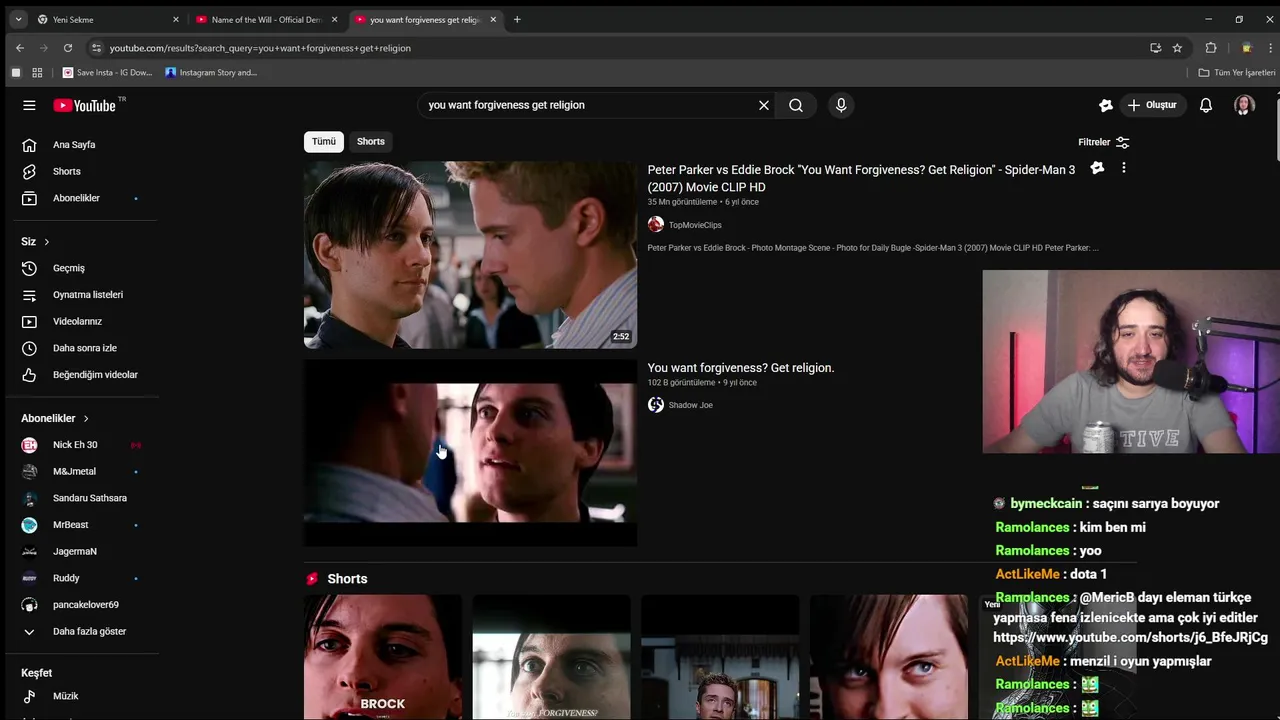Image resolution: width=1280 pixels, height=720 pixels.
Task: Reload the page with the refresh icon
Action: point(67,47)
